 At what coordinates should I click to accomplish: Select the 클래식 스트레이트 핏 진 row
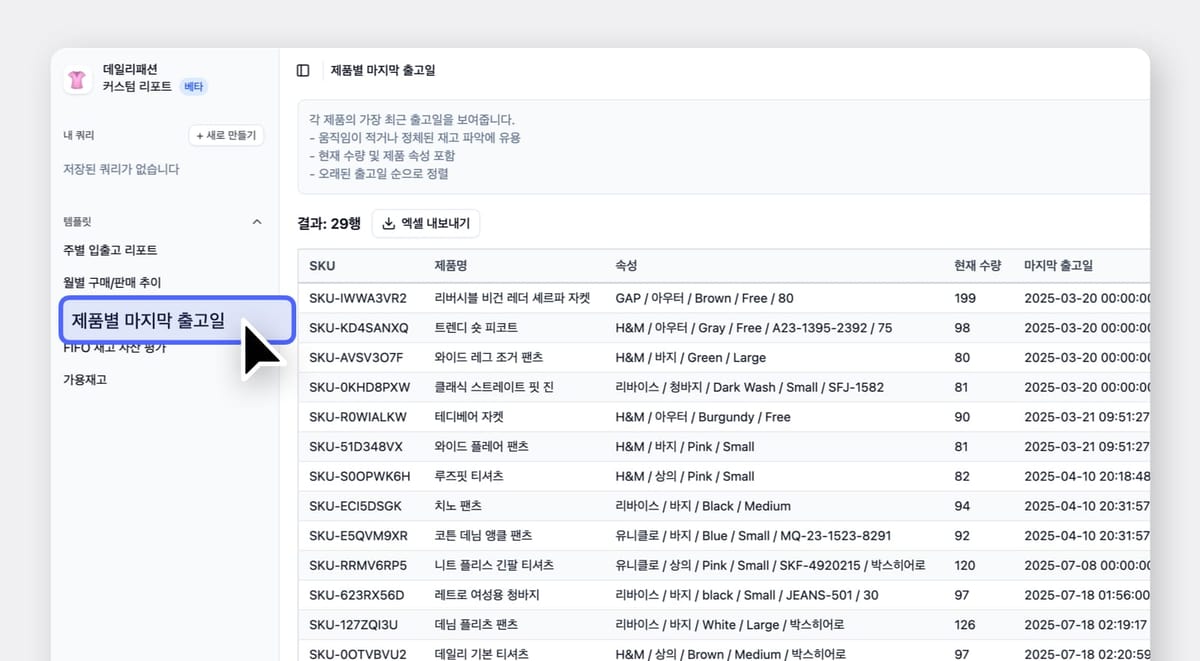[x=600, y=387]
